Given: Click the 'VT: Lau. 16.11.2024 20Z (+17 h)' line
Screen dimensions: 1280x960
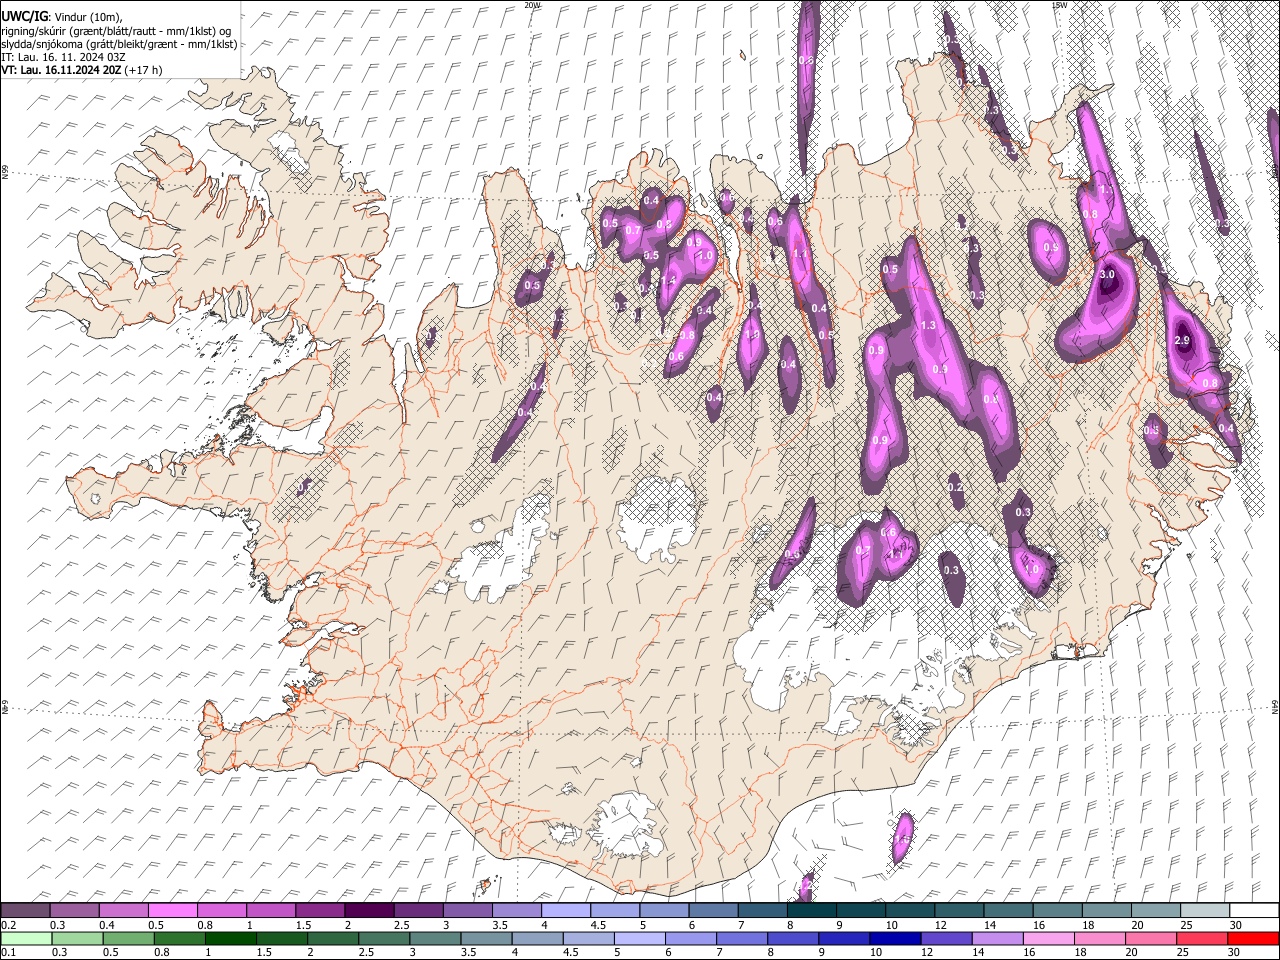Looking at the screenshot, I should pyautogui.click(x=81, y=70).
